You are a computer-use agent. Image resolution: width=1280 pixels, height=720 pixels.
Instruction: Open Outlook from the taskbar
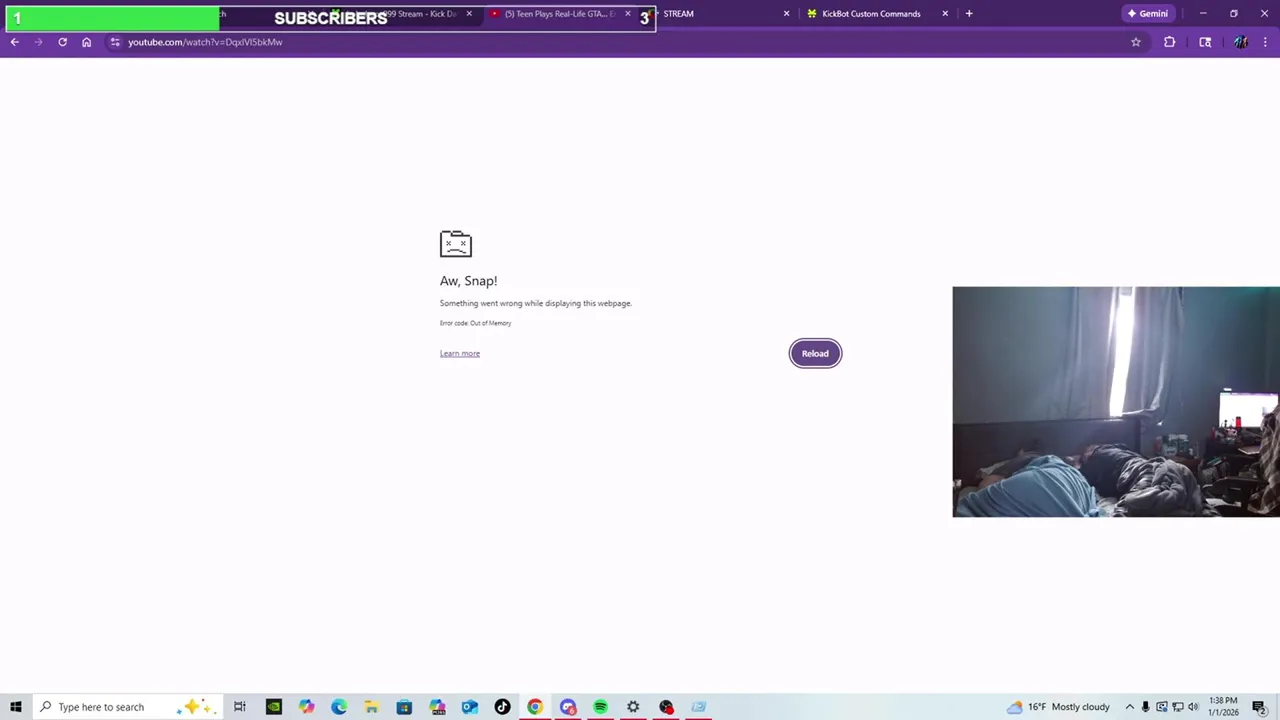click(470, 707)
